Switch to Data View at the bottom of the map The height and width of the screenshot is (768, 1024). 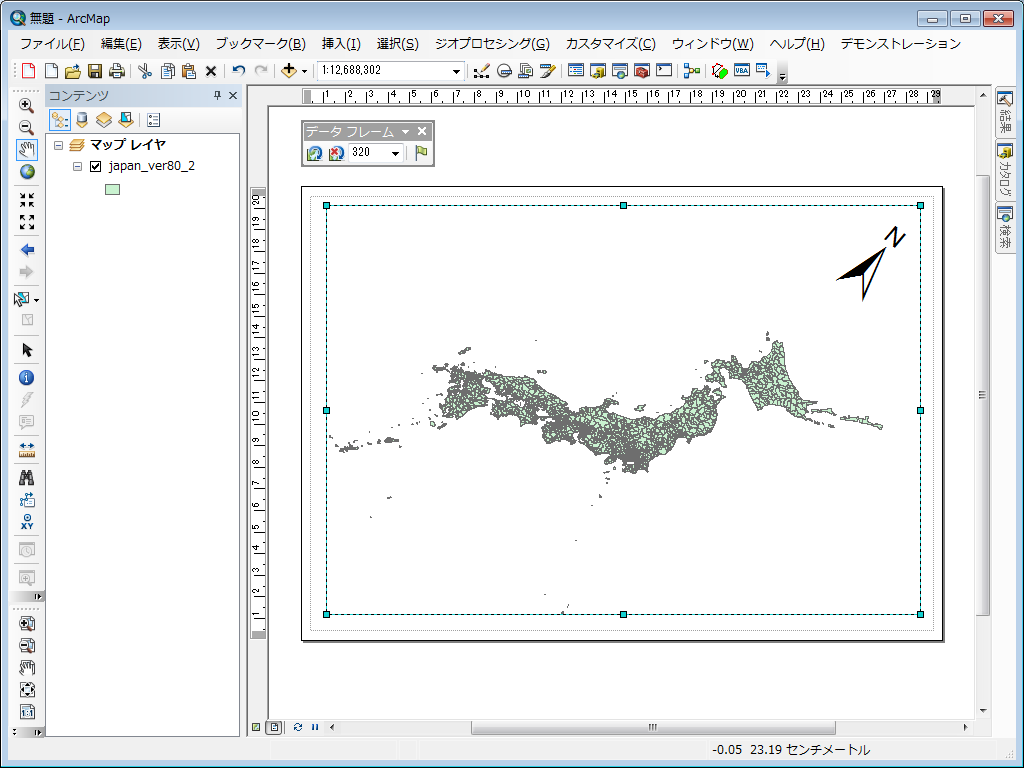click(x=257, y=727)
